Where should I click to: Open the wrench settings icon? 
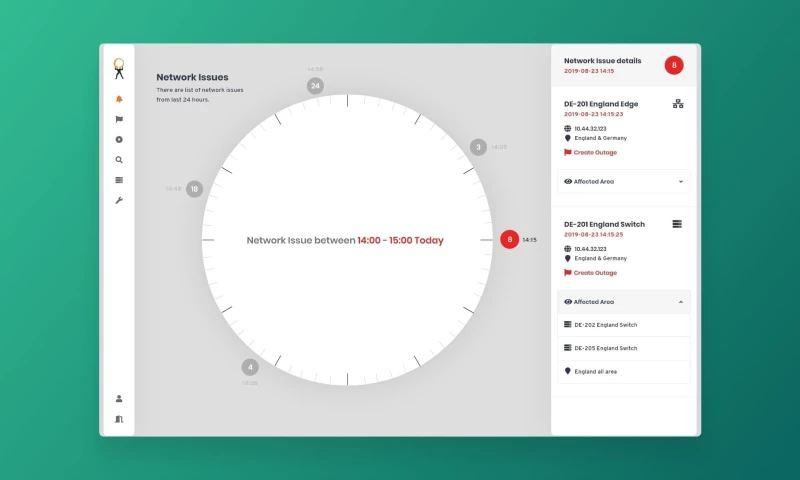click(x=119, y=201)
